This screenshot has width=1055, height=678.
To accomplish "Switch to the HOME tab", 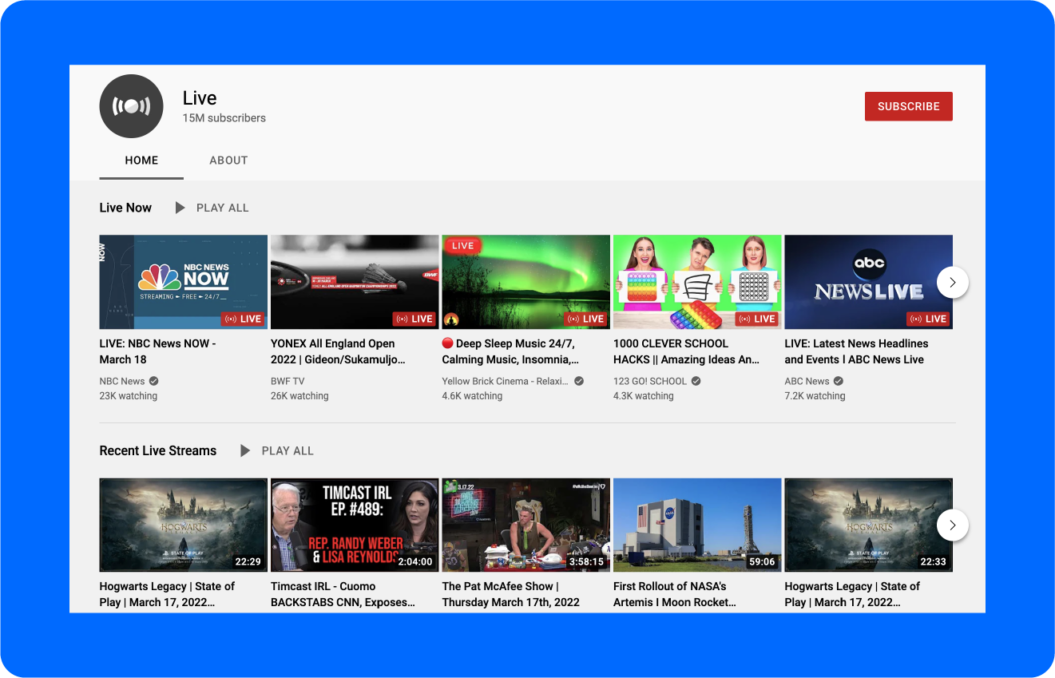I will click(x=141, y=160).
